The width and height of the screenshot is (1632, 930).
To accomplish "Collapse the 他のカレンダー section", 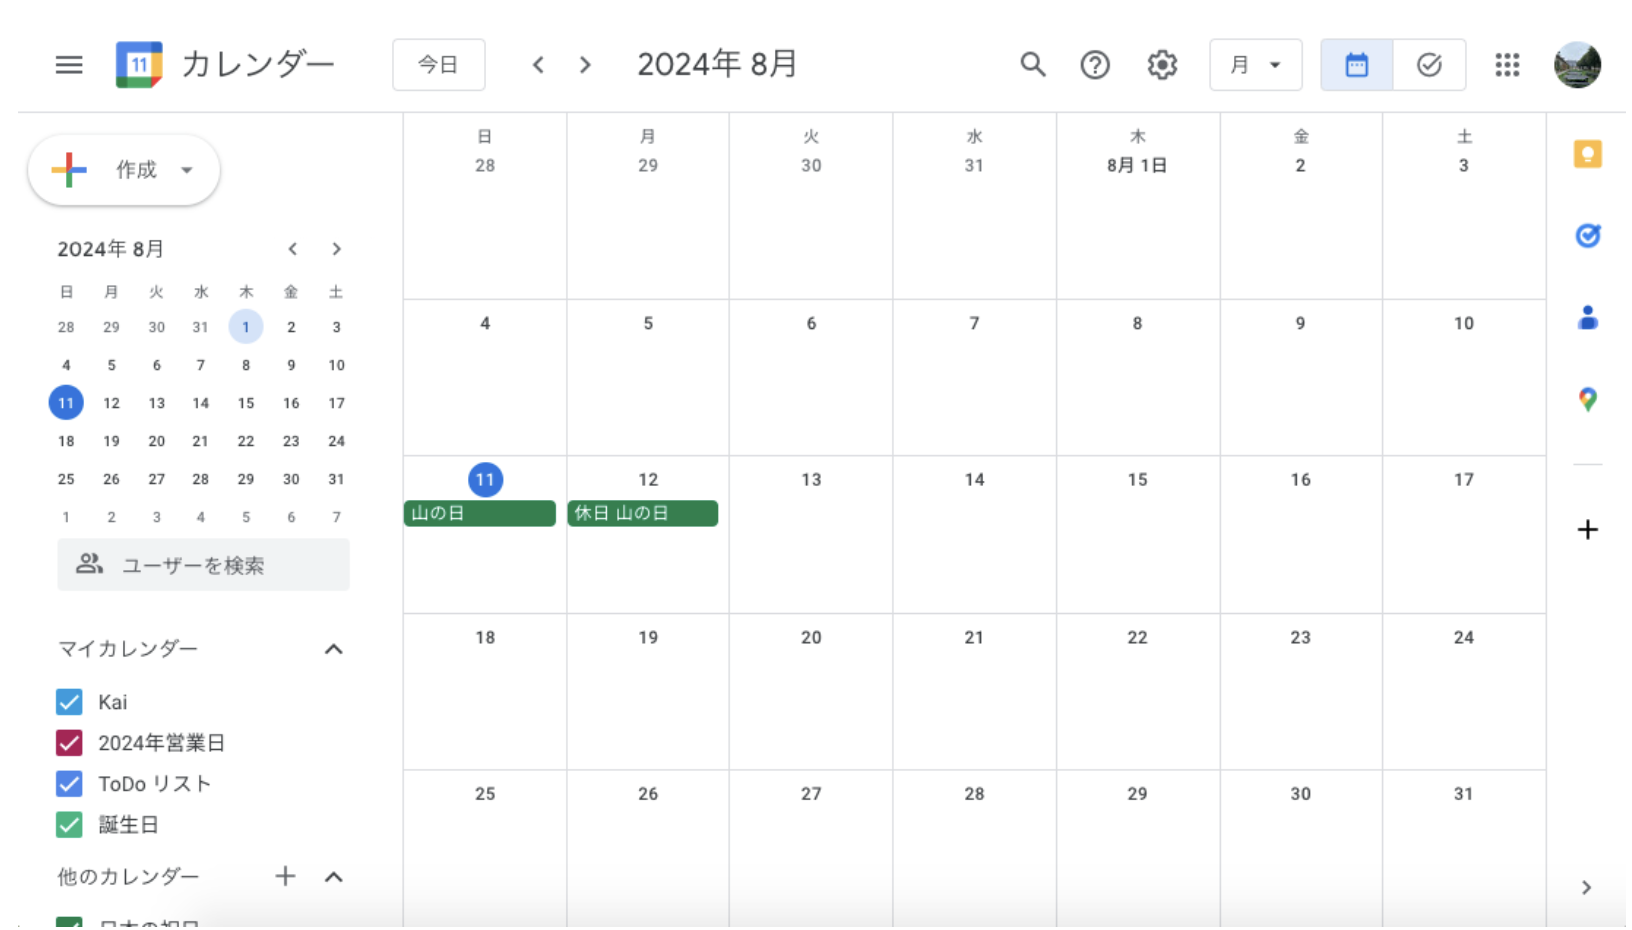I will pyautogui.click(x=334, y=877).
